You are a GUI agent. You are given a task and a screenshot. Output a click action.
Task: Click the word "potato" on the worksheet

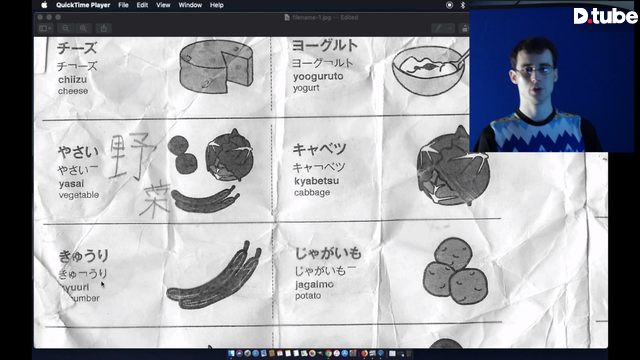click(308, 296)
